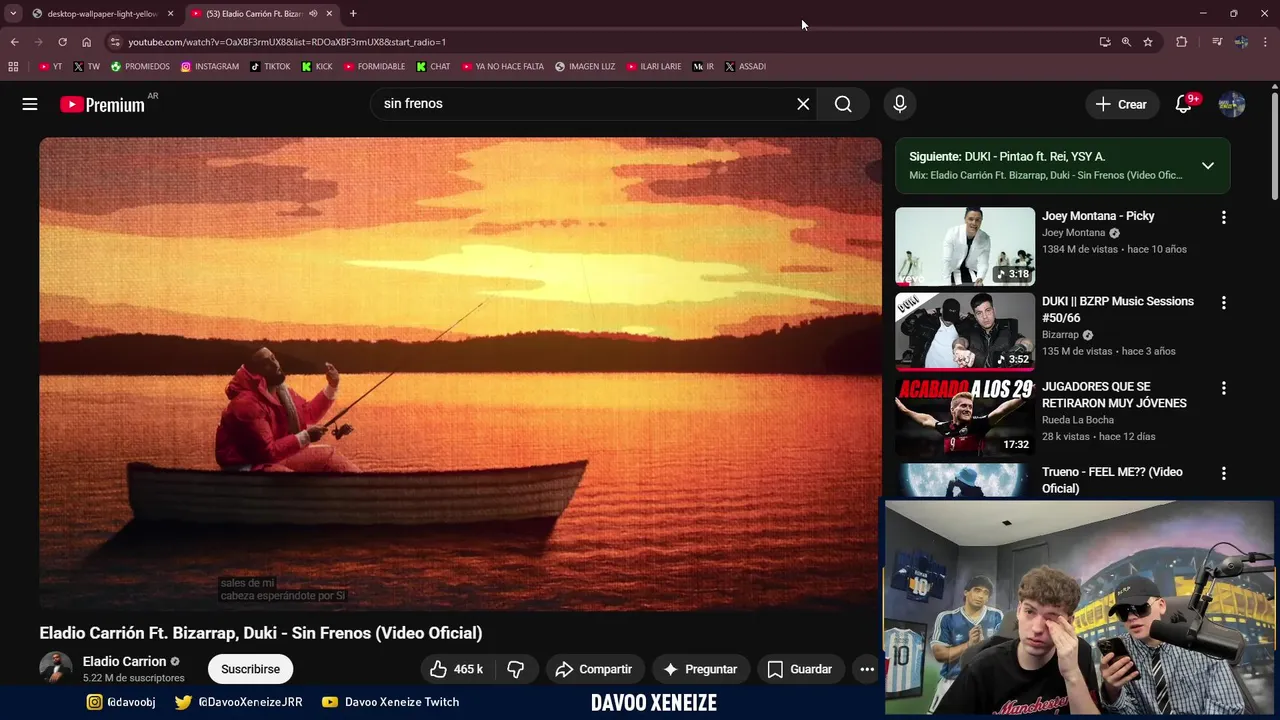The height and width of the screenshot is (720, 1280).
Task: Open the TIKTOK bookmark
Action: click(x=270, y=67)
